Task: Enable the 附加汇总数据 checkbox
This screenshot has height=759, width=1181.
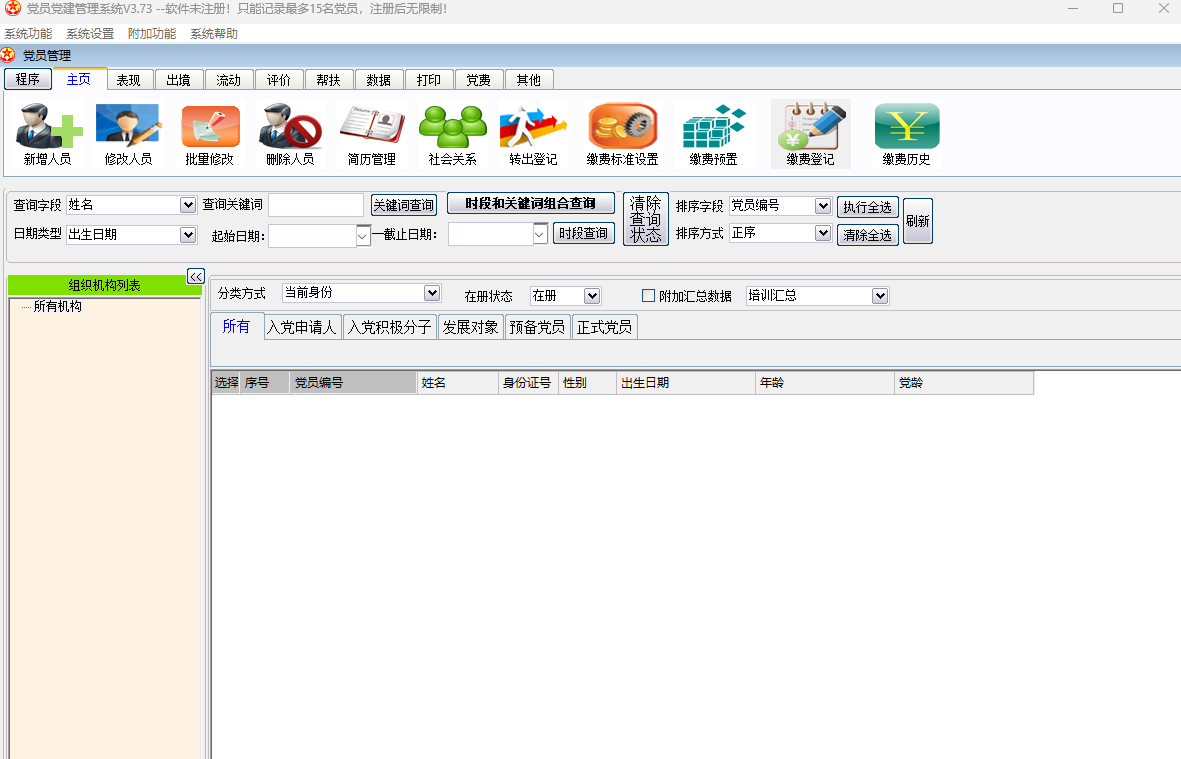Action: (x=648, y=295)
